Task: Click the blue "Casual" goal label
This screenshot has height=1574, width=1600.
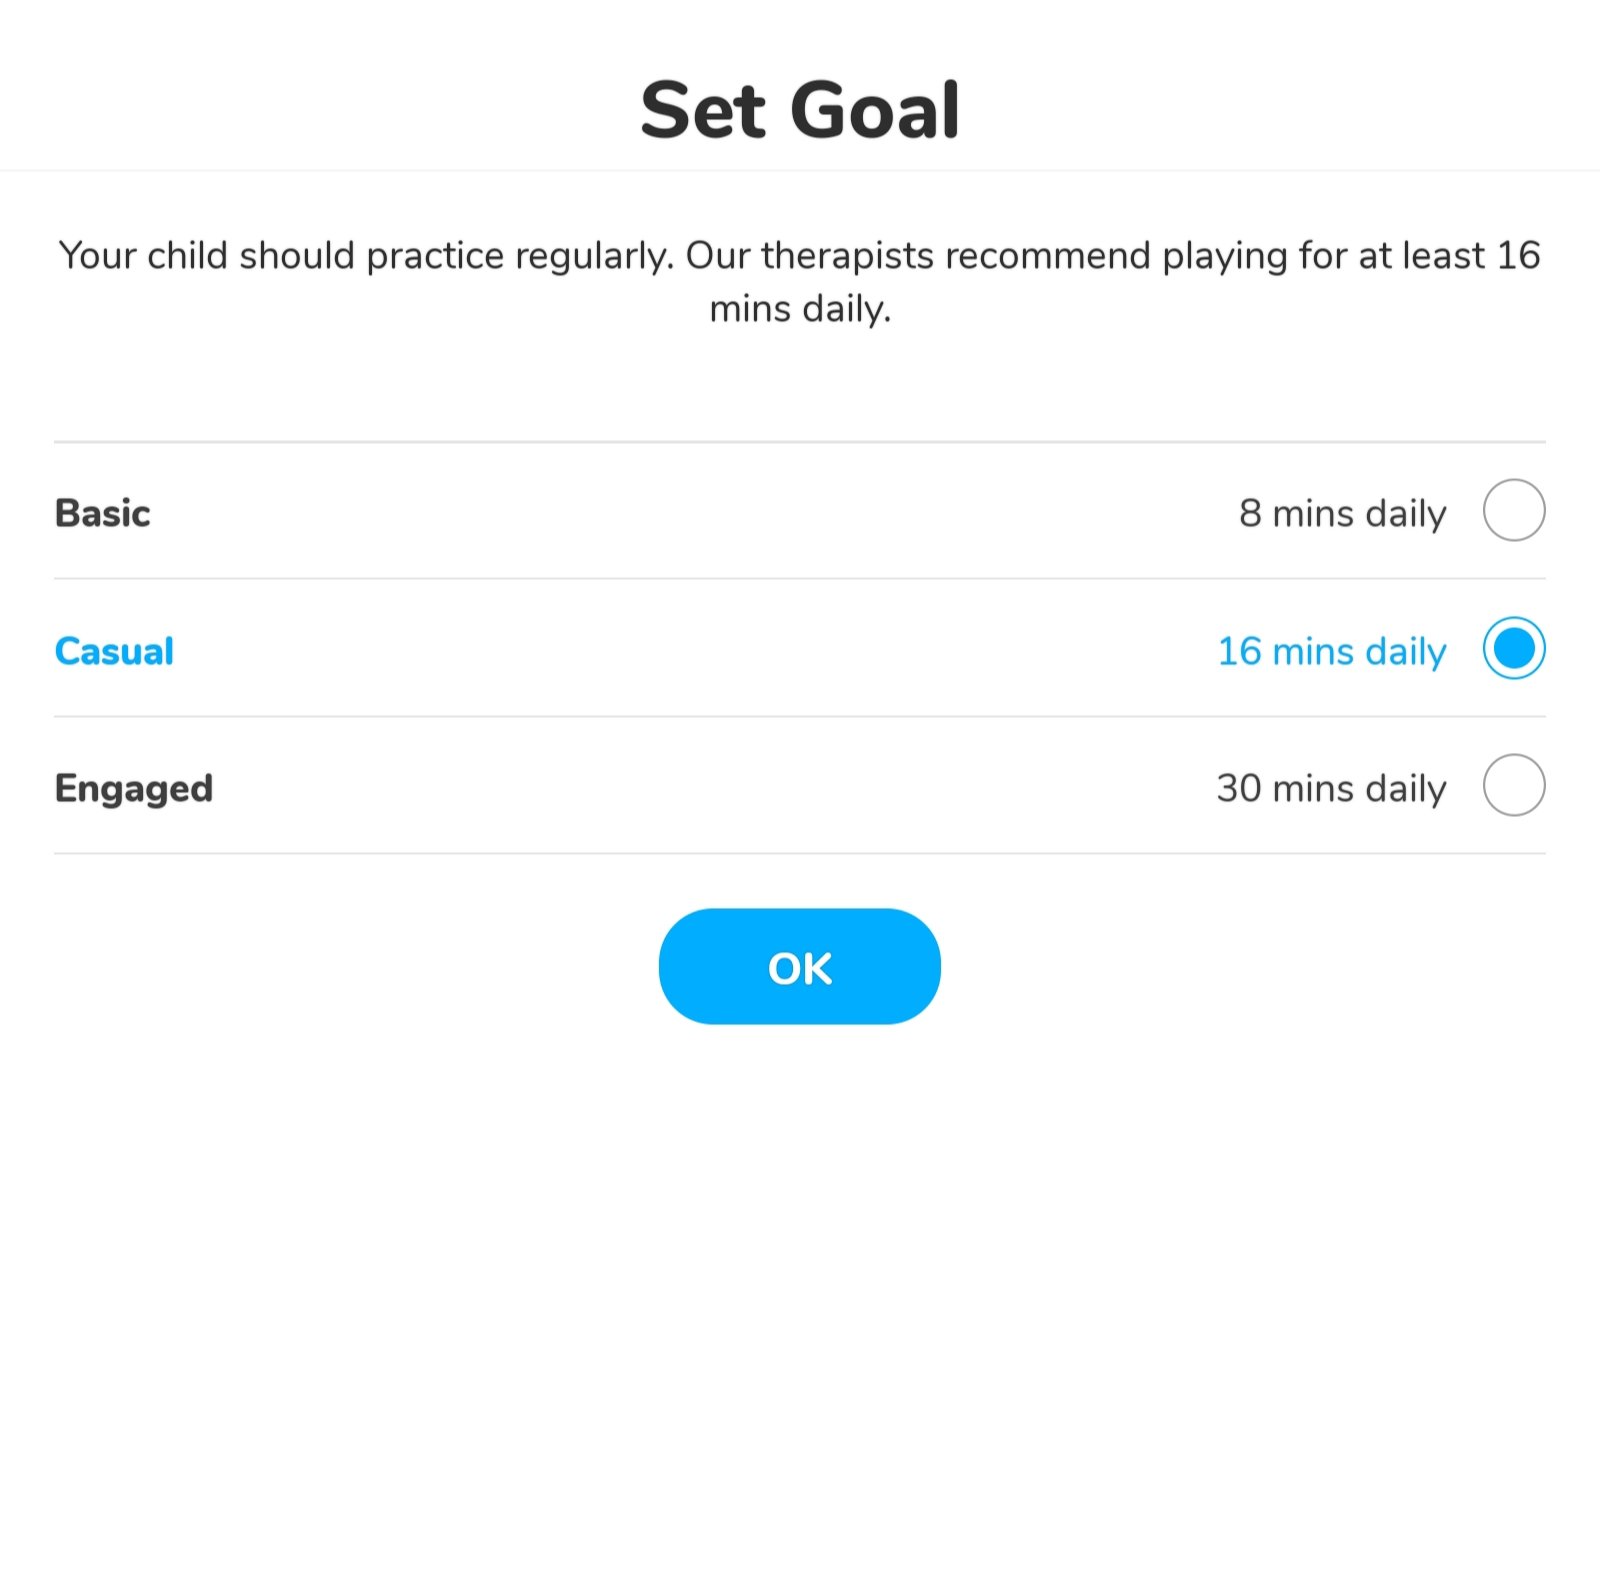Action: (x=114, y=651)
